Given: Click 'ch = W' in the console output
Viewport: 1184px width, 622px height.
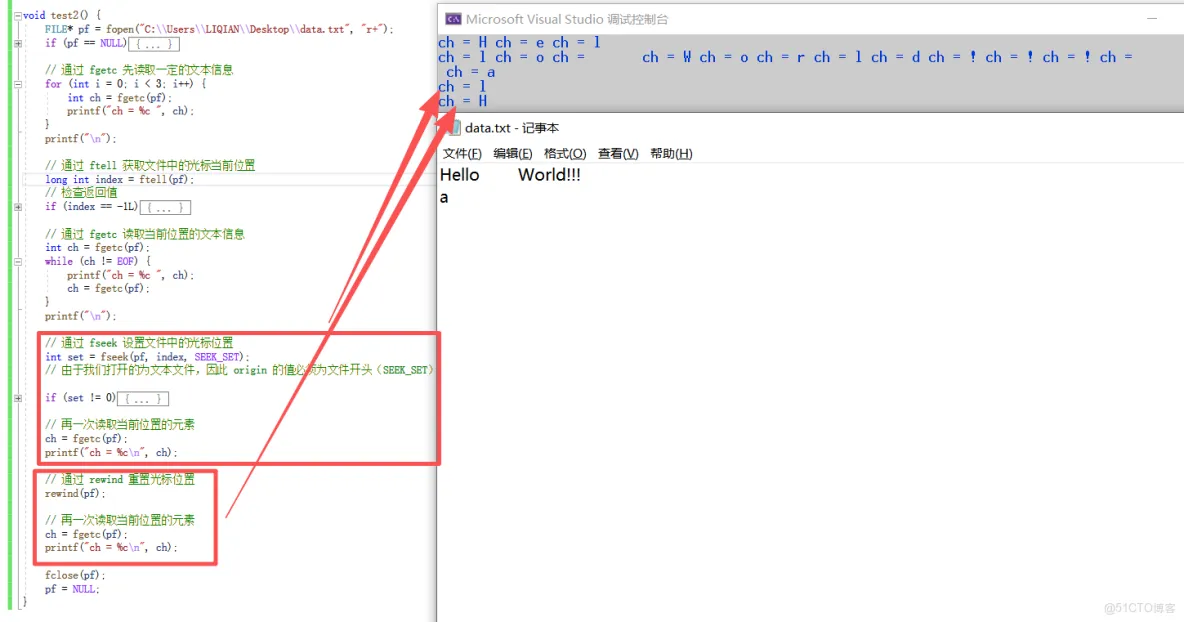Looking at the screenshot, I should click(x=667, y=57).
